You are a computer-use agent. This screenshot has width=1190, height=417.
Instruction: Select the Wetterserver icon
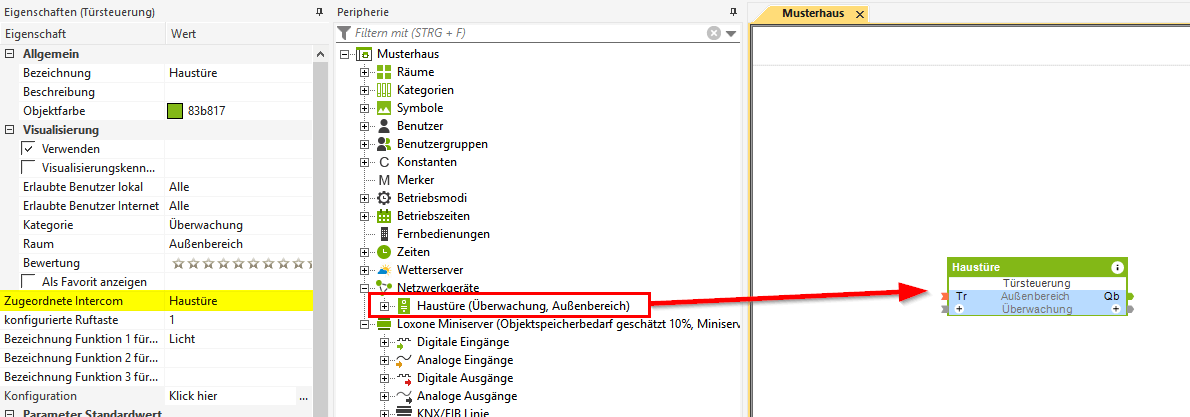pyautogui.click(x=384, y=270)
